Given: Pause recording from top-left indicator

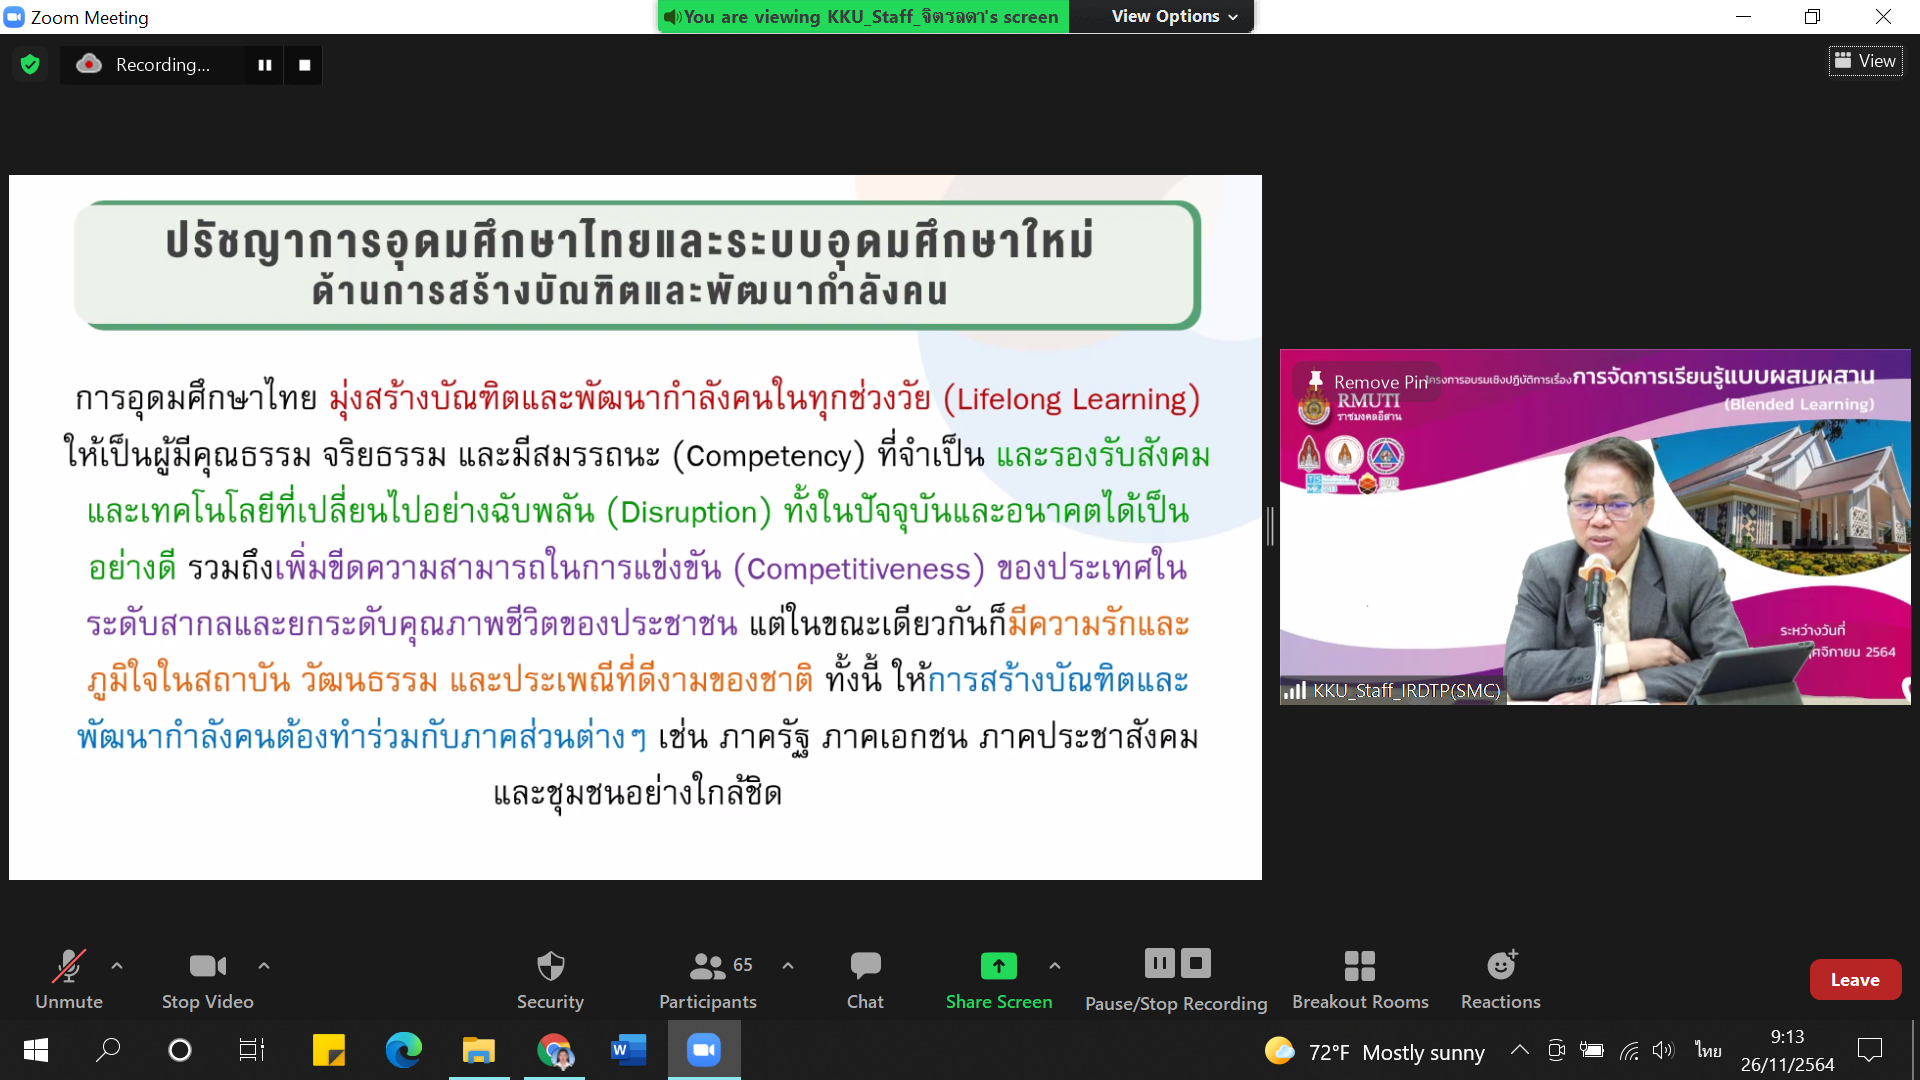Looking at the screenshot, I should [x=265, y=65].
